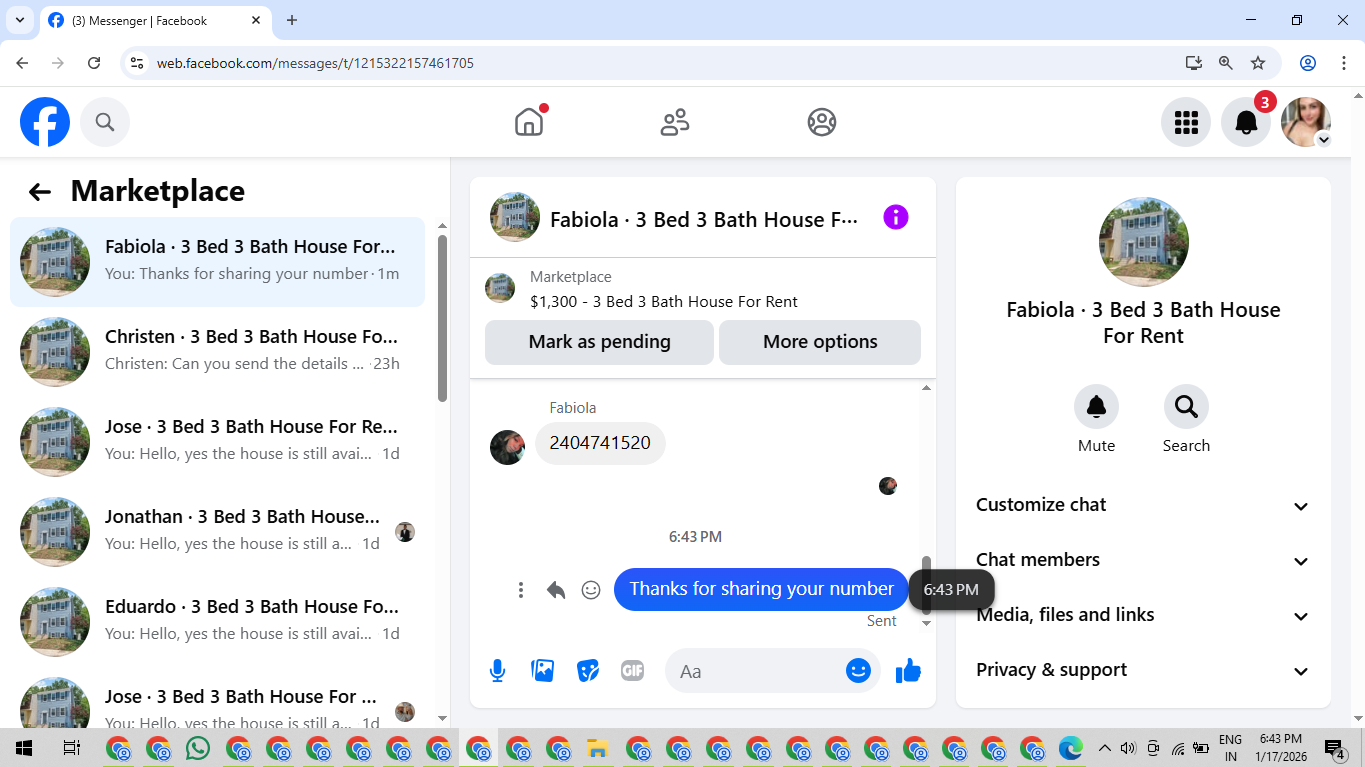
Task: Open Chrome three-dot menu
Action: tap(1343, 63)
